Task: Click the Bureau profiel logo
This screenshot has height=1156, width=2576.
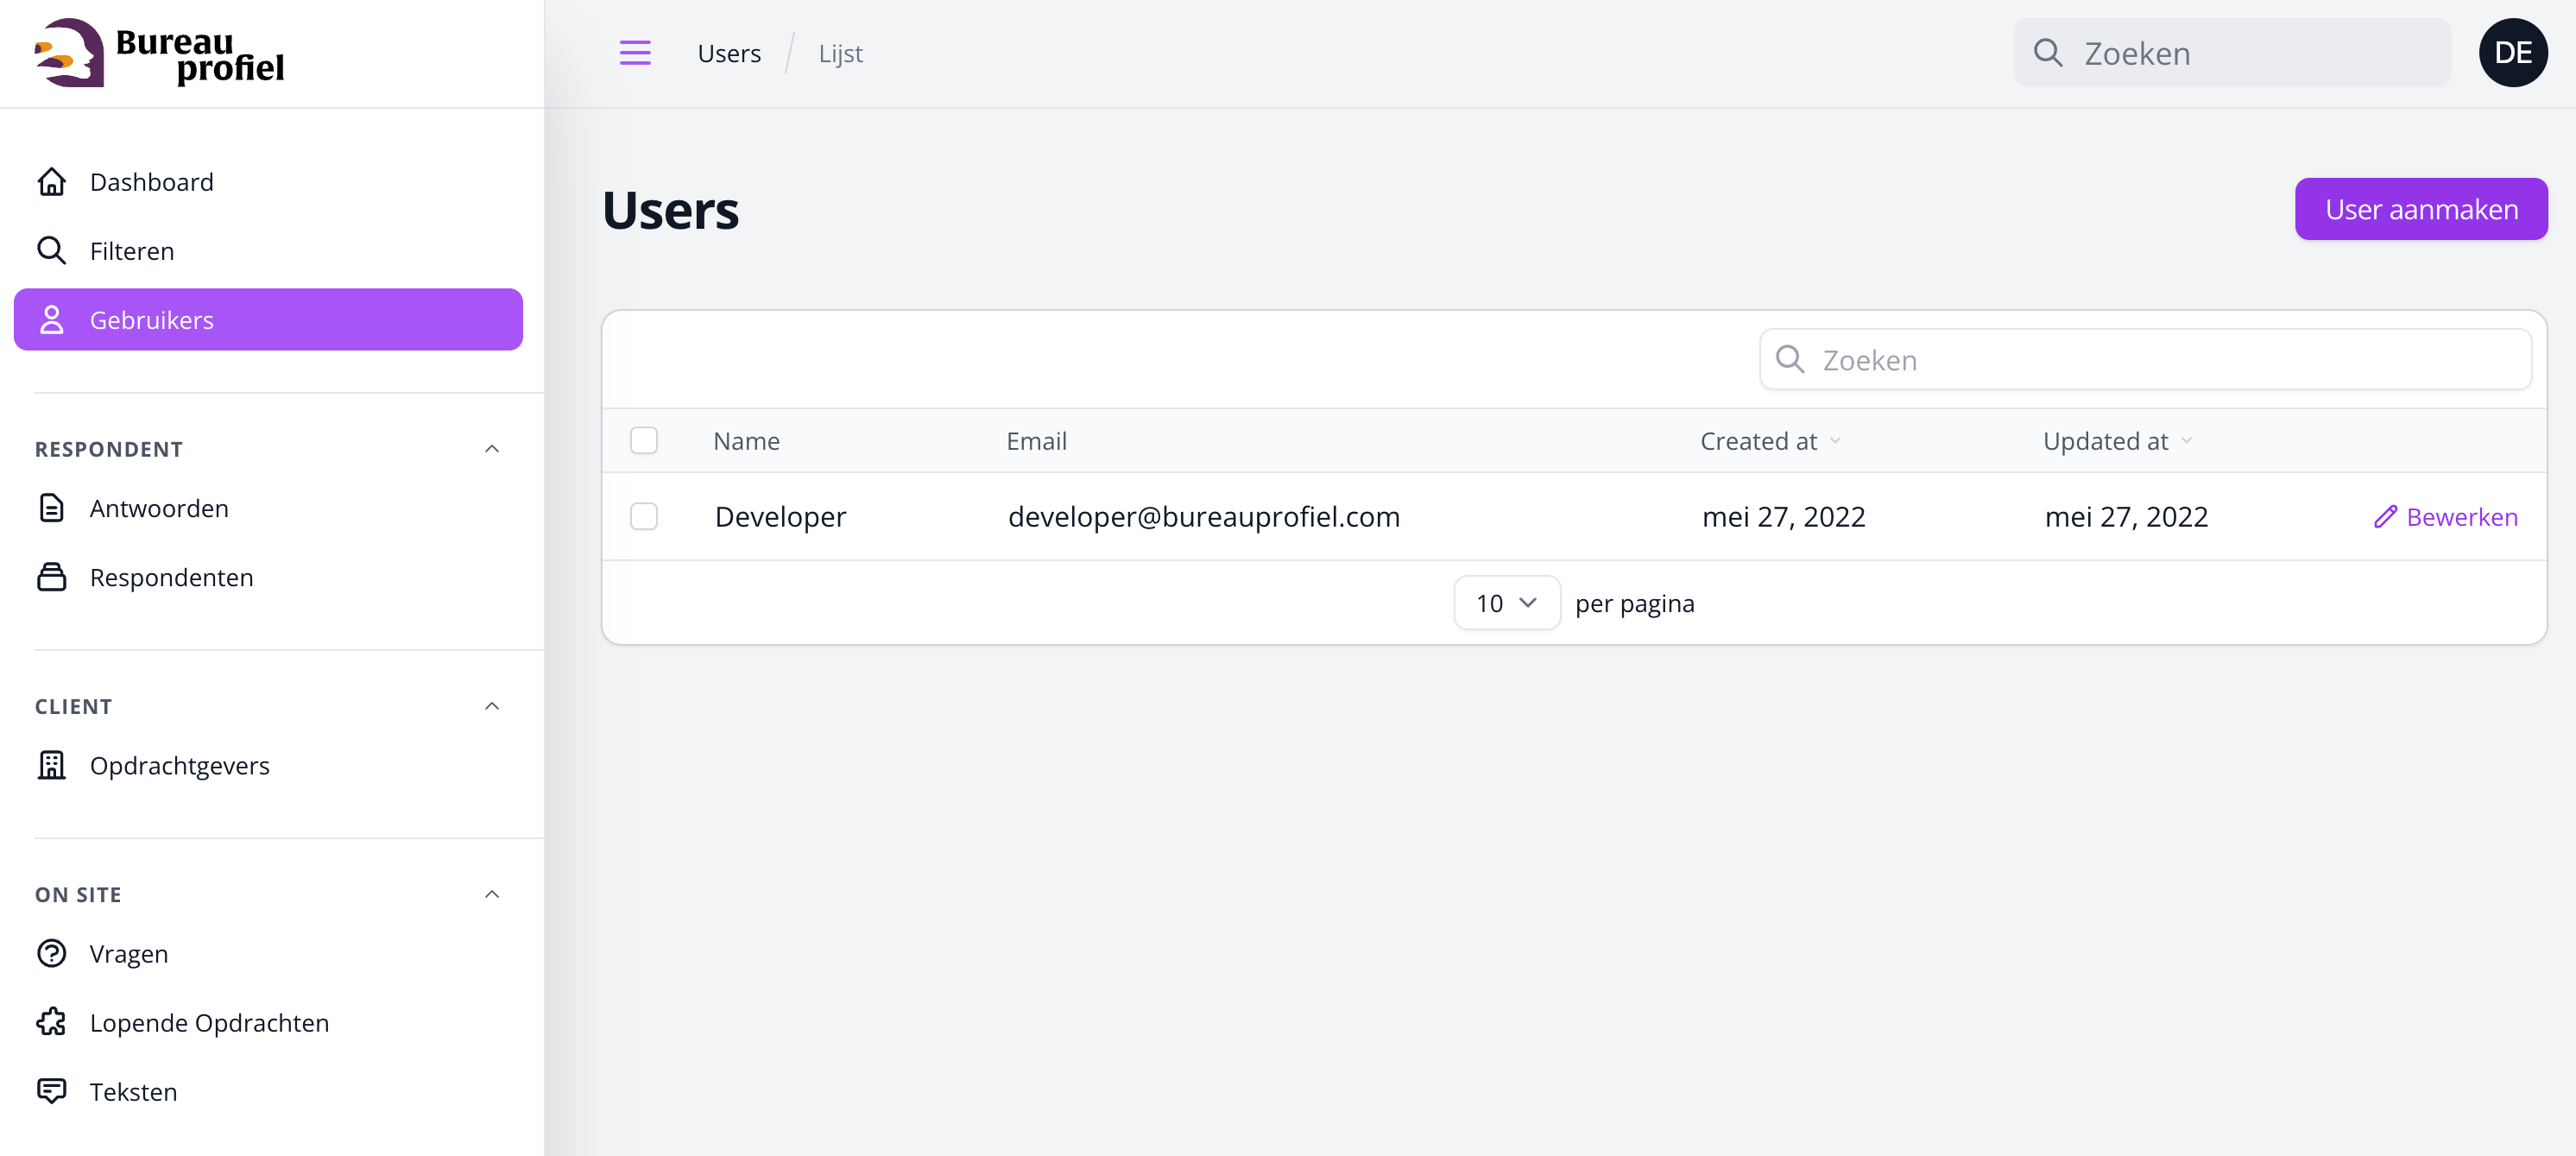Action: tap(159, 53)
